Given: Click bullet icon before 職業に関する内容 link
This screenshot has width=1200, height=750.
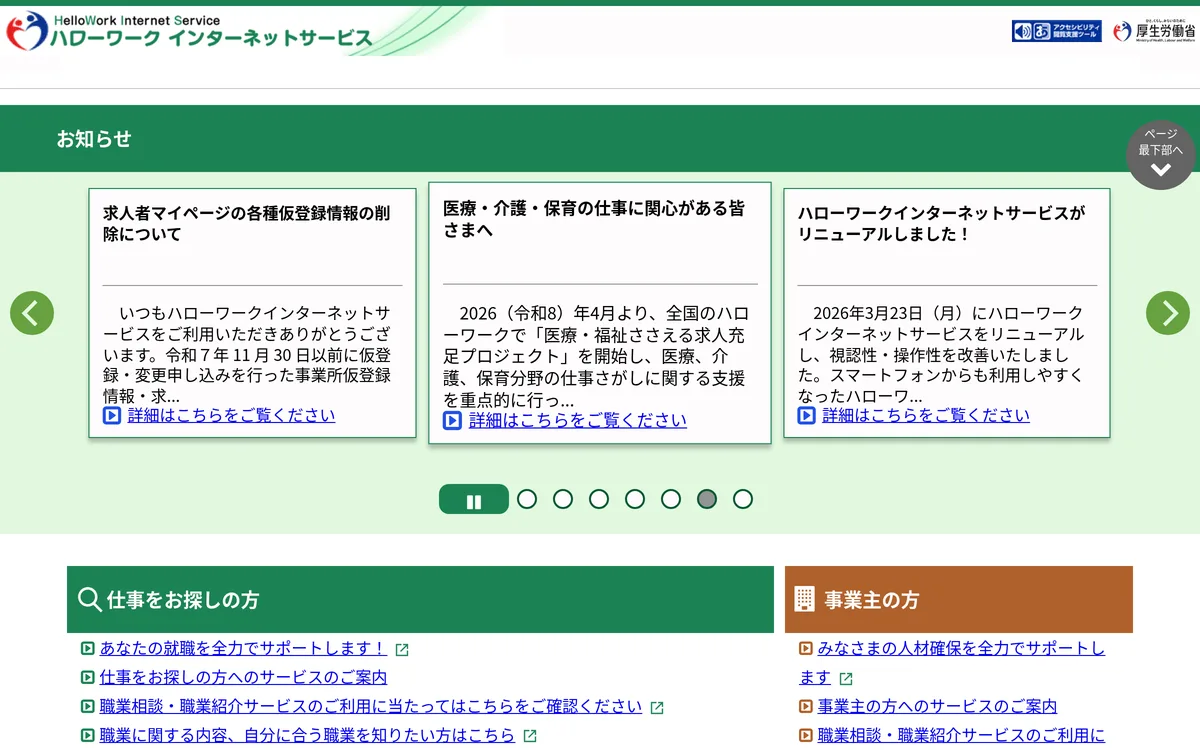Looking at the screenshot, I should pyautogui.click(x=88, y=736).
